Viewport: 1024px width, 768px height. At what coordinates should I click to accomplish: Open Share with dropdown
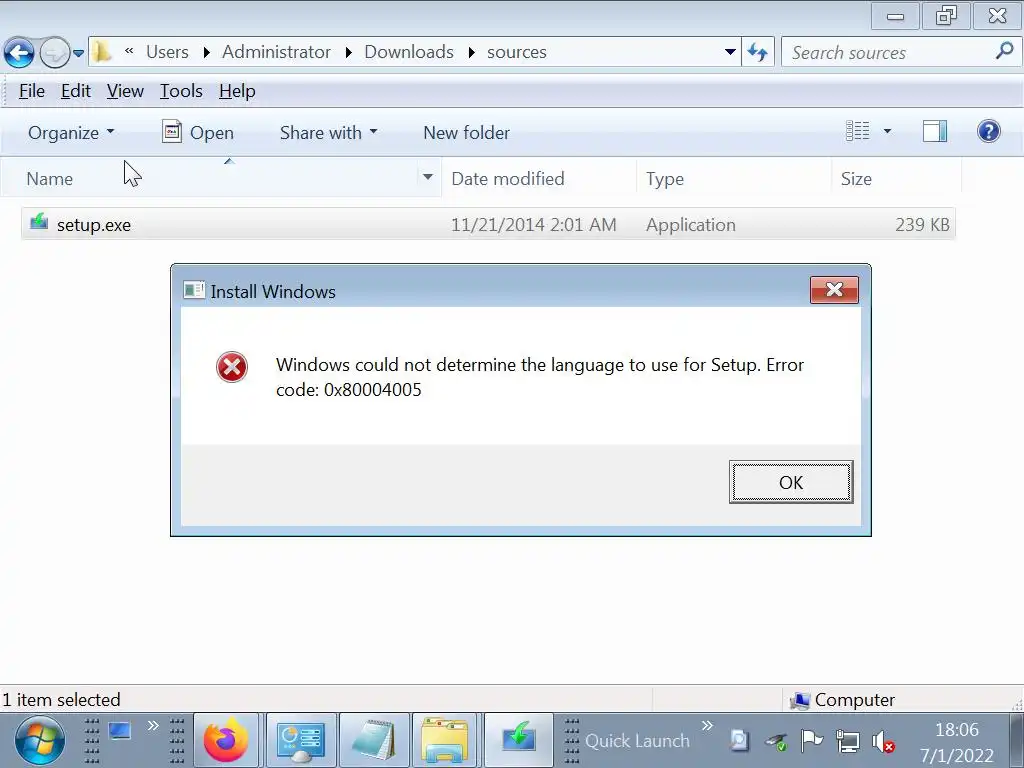point(328,133)
